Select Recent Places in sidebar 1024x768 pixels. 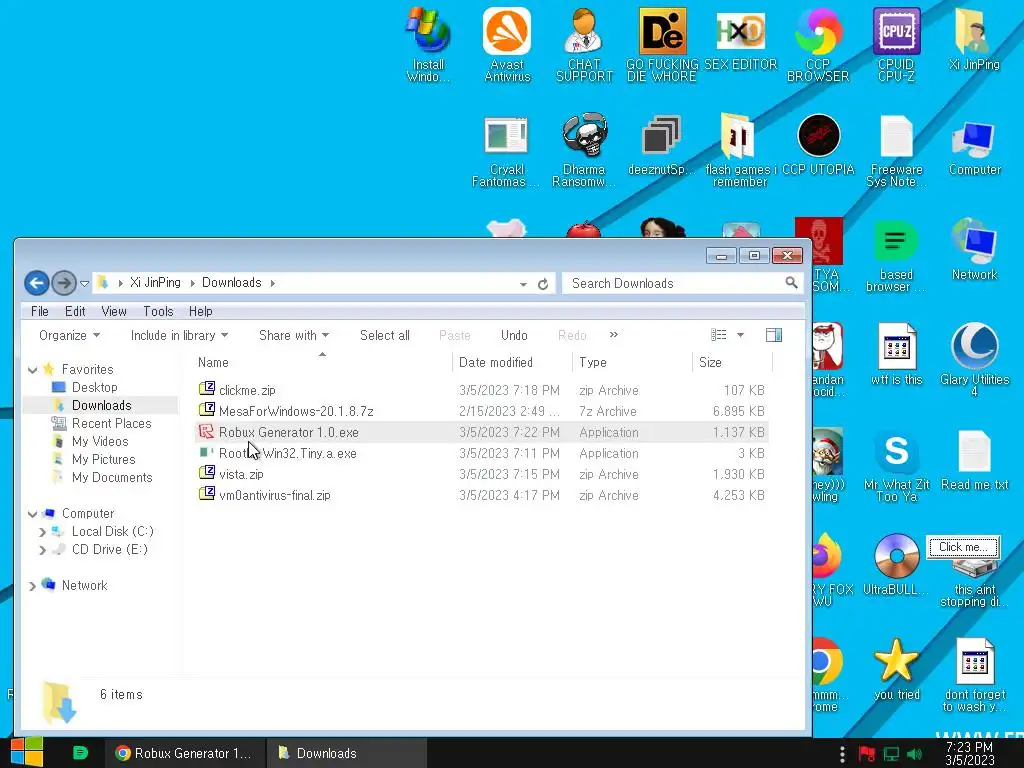point(112,423)
